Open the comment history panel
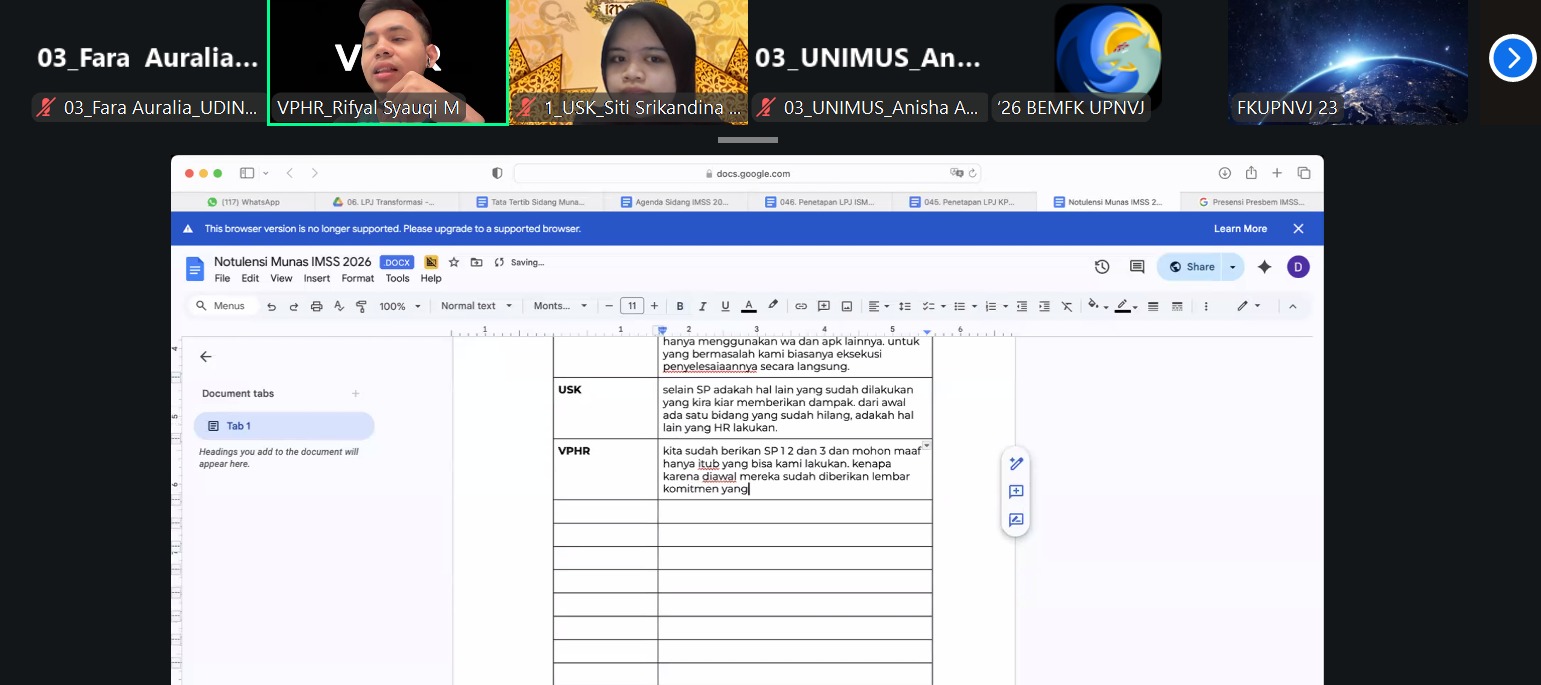This screenshot has height=685, width=1541. pos(1137,267)
